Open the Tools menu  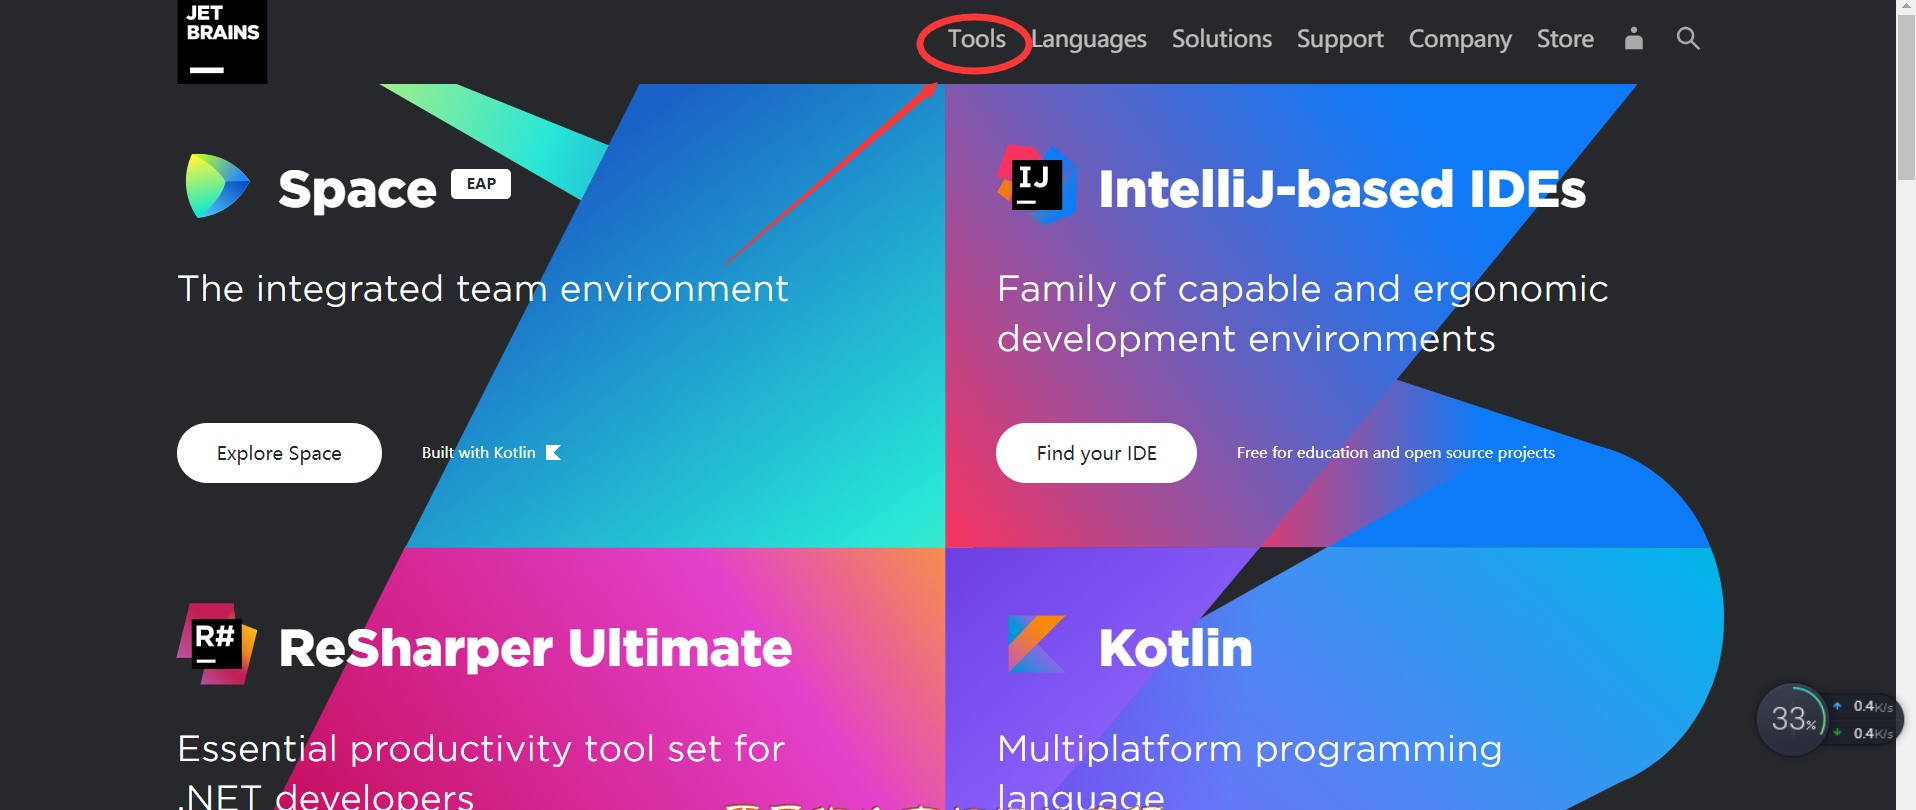976,39
